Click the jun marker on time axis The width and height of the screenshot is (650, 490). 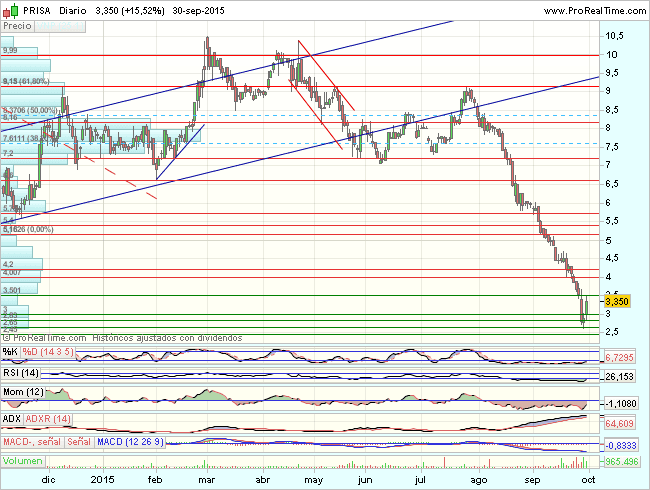coord(365,480)
